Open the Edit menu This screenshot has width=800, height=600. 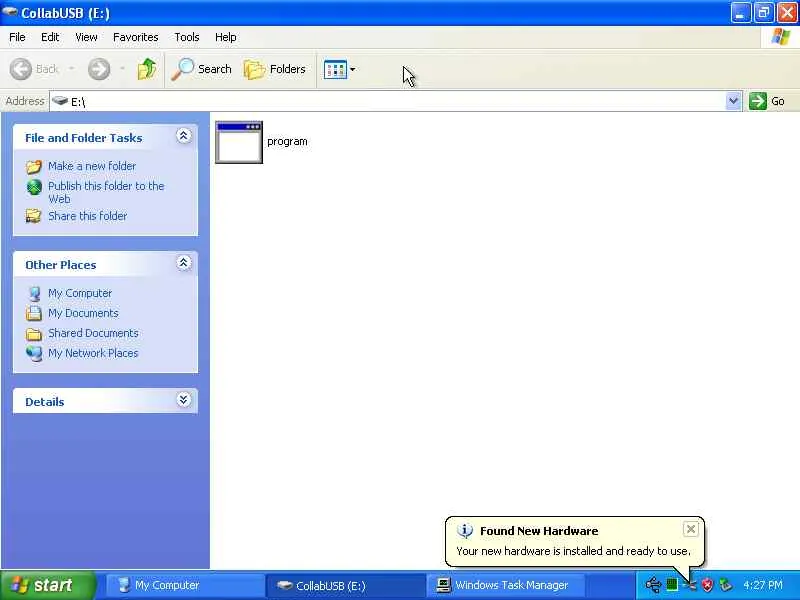(x=50, y=37)
